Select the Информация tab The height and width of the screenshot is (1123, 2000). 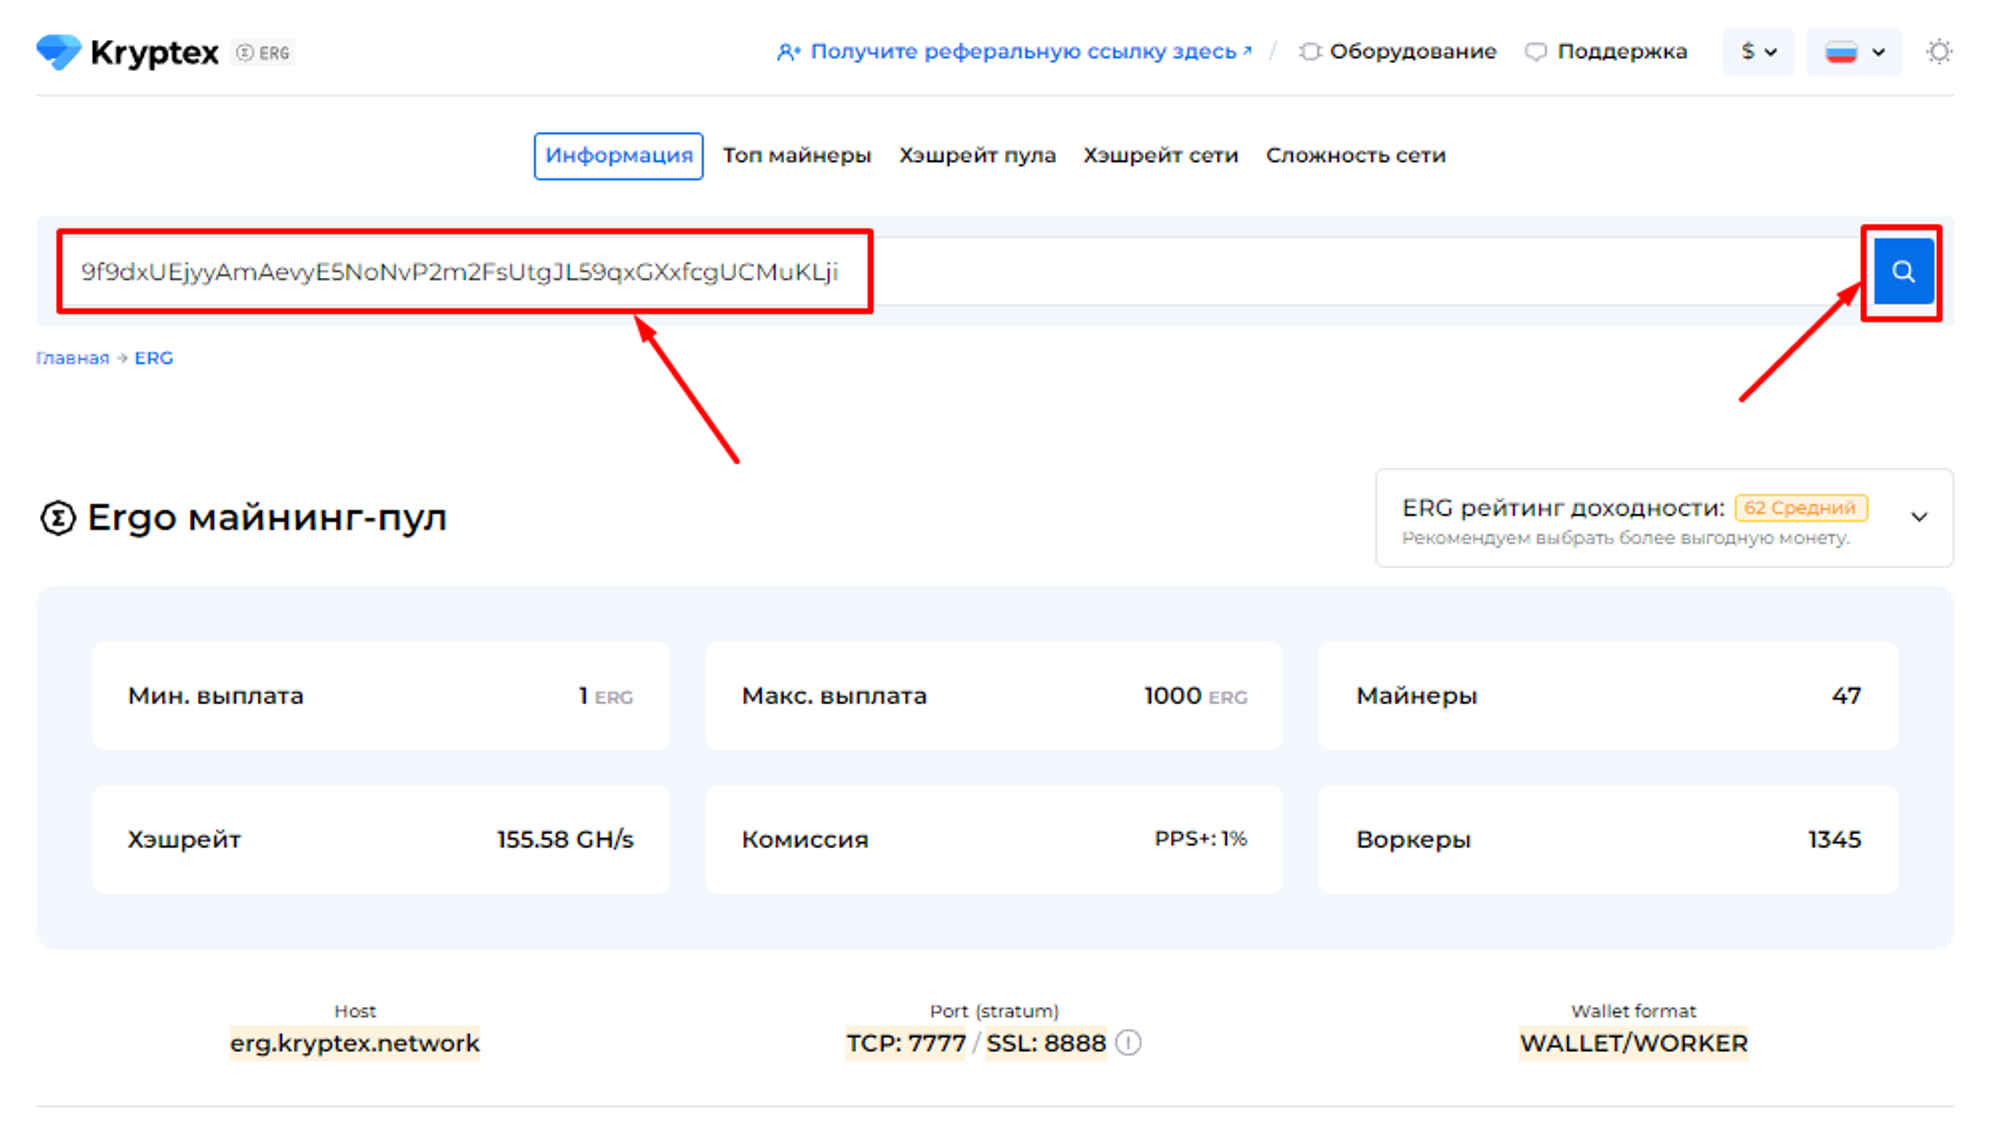[x=618, y=156]
